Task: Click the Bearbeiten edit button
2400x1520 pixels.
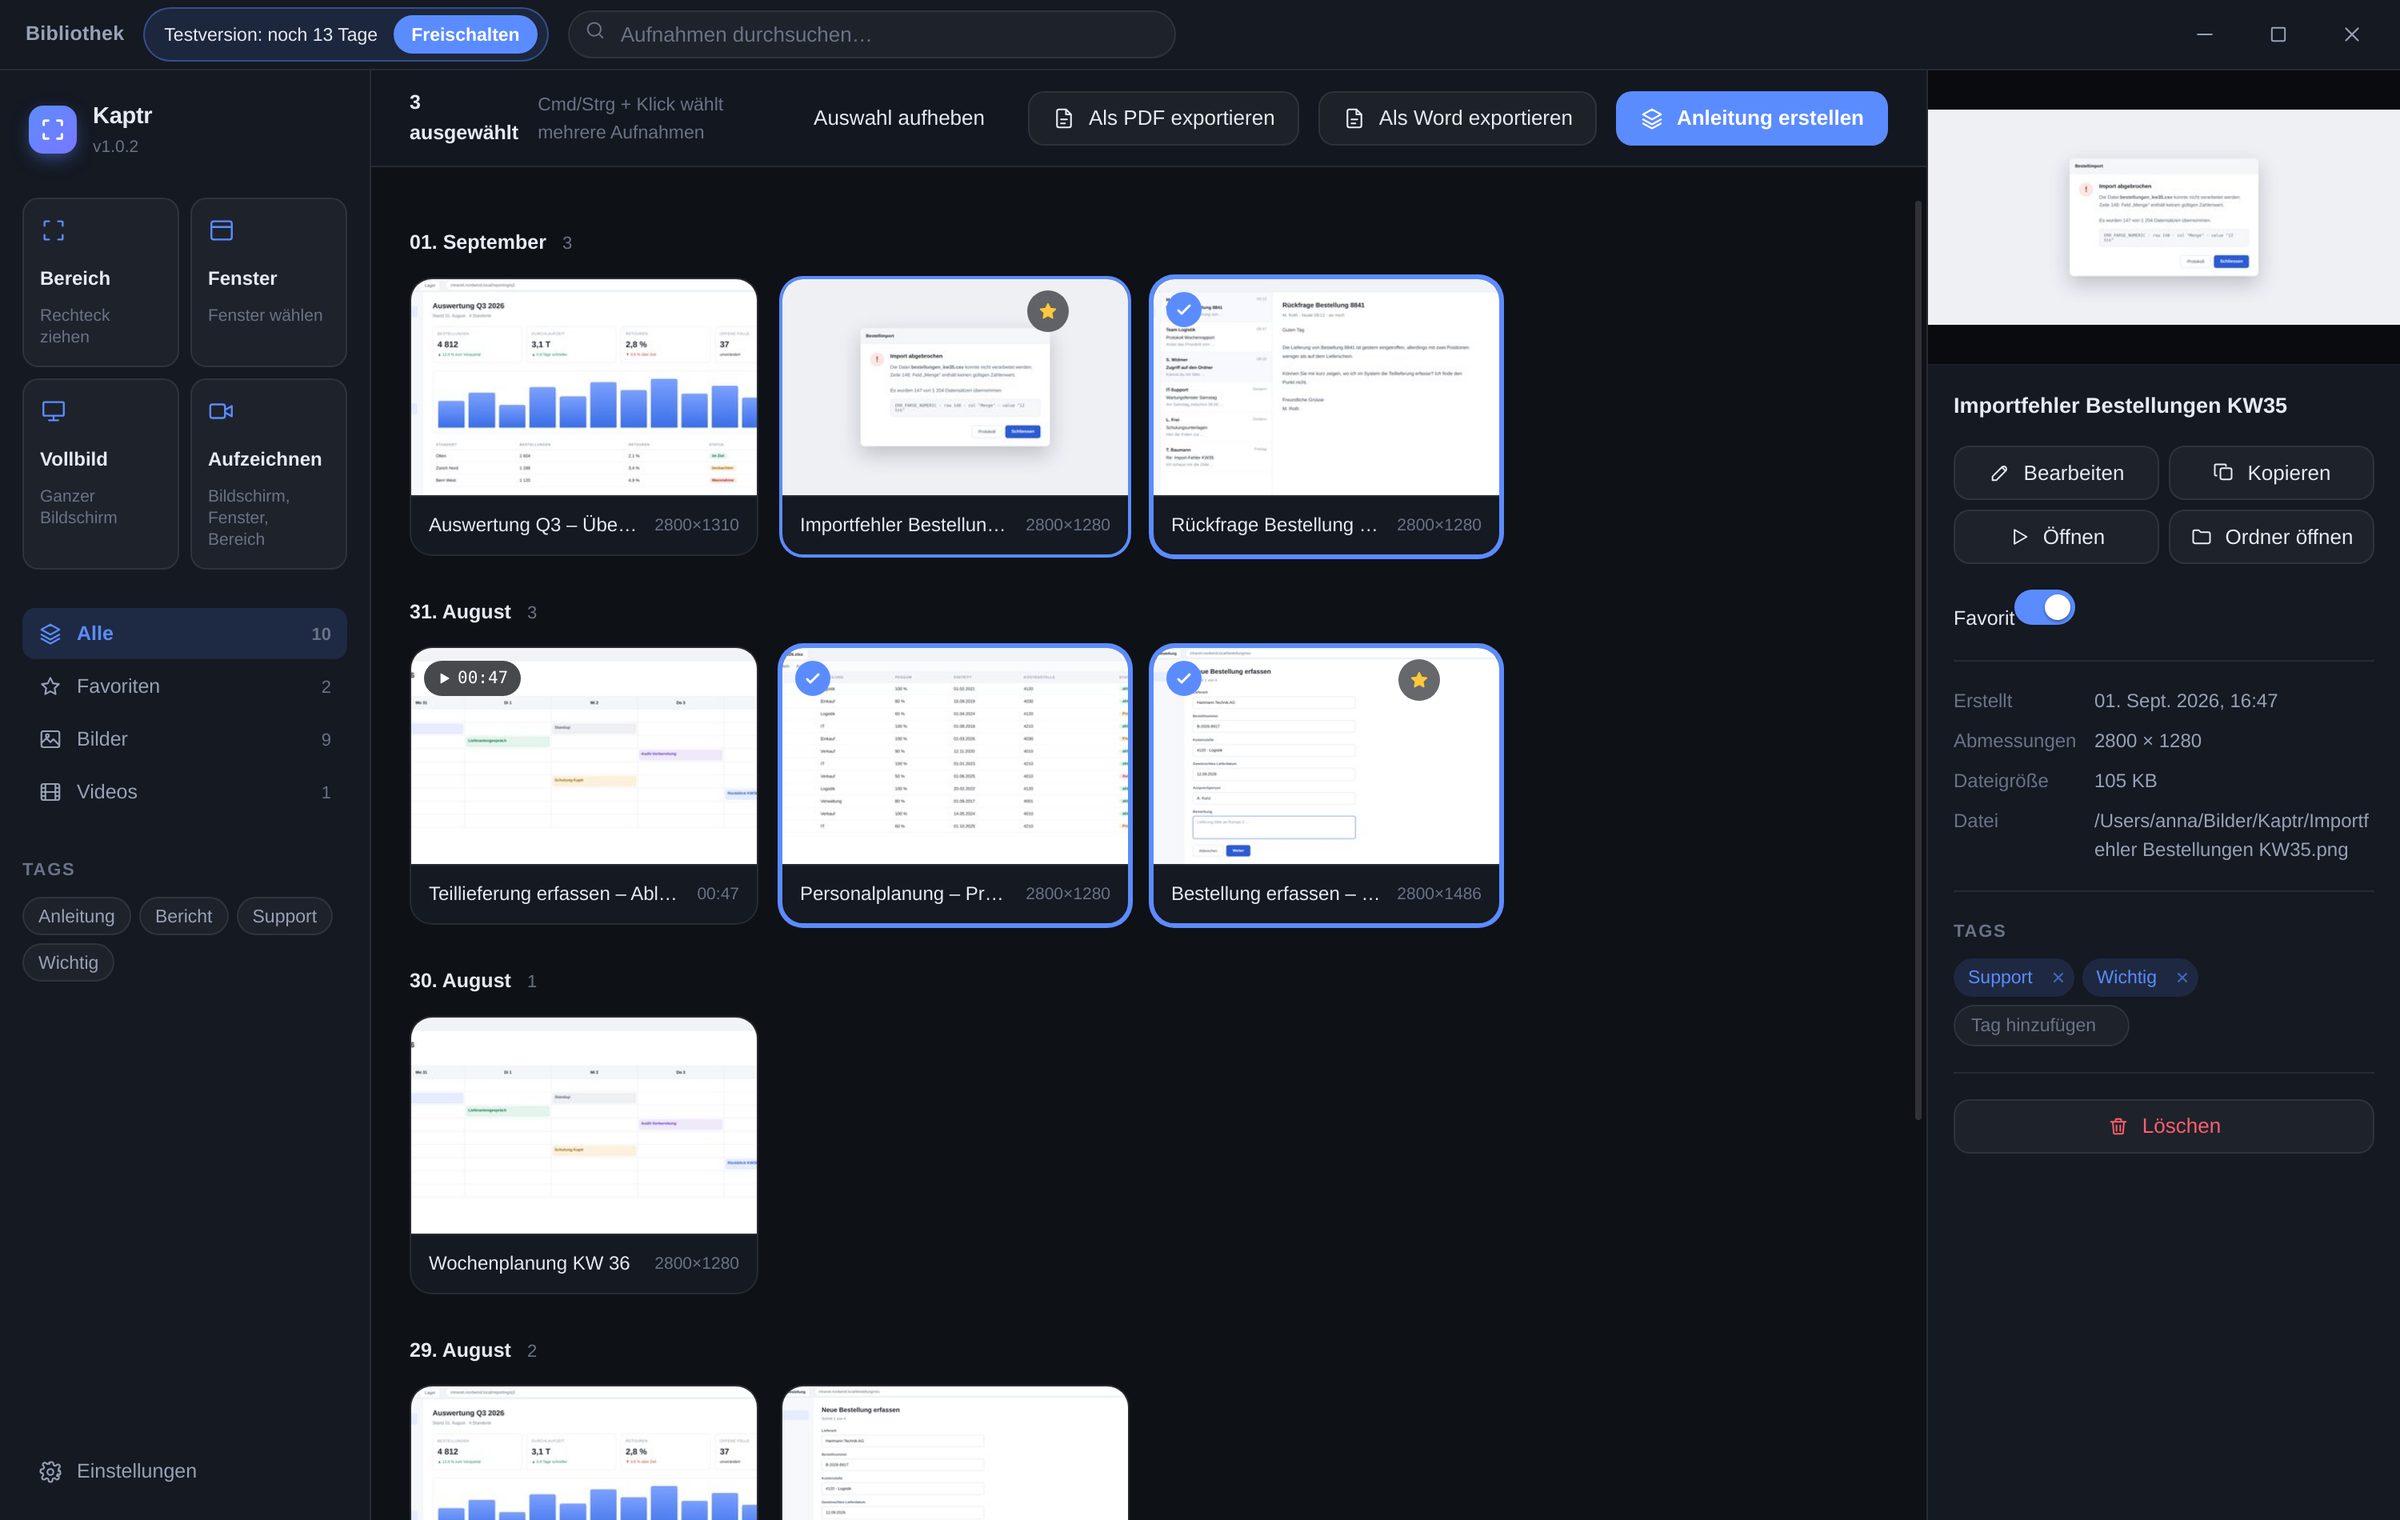Action: coord(2055,473)
